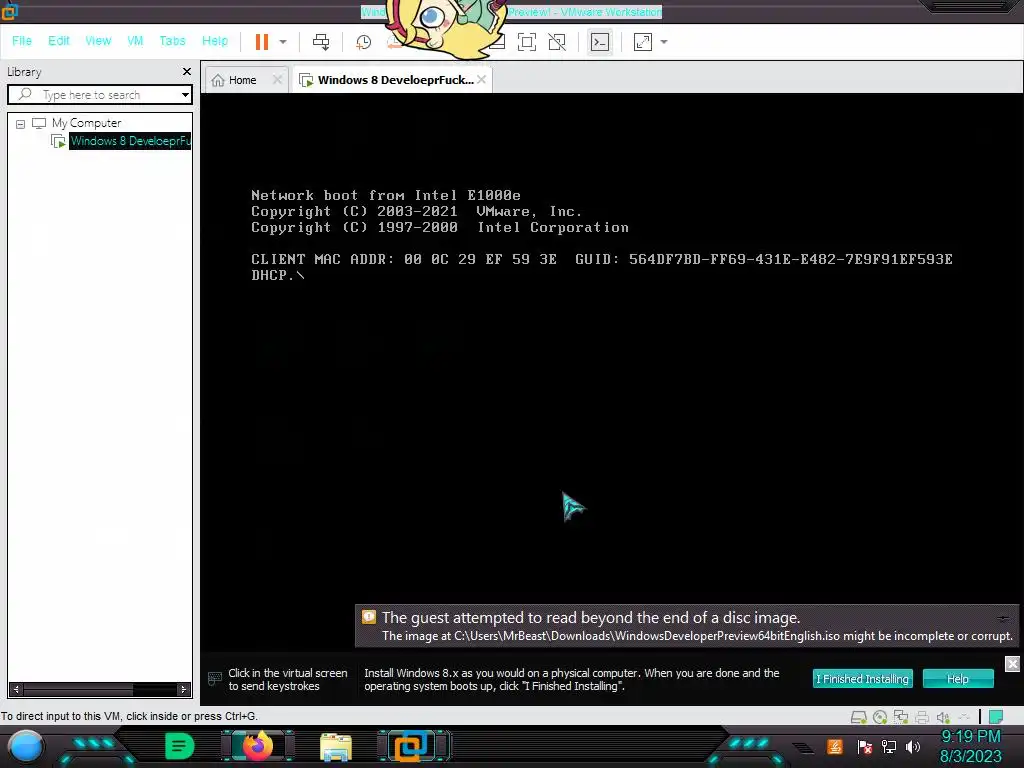Click the network adapter status icon
Viewport: 1024px width, 768px height.
(901, 718)
